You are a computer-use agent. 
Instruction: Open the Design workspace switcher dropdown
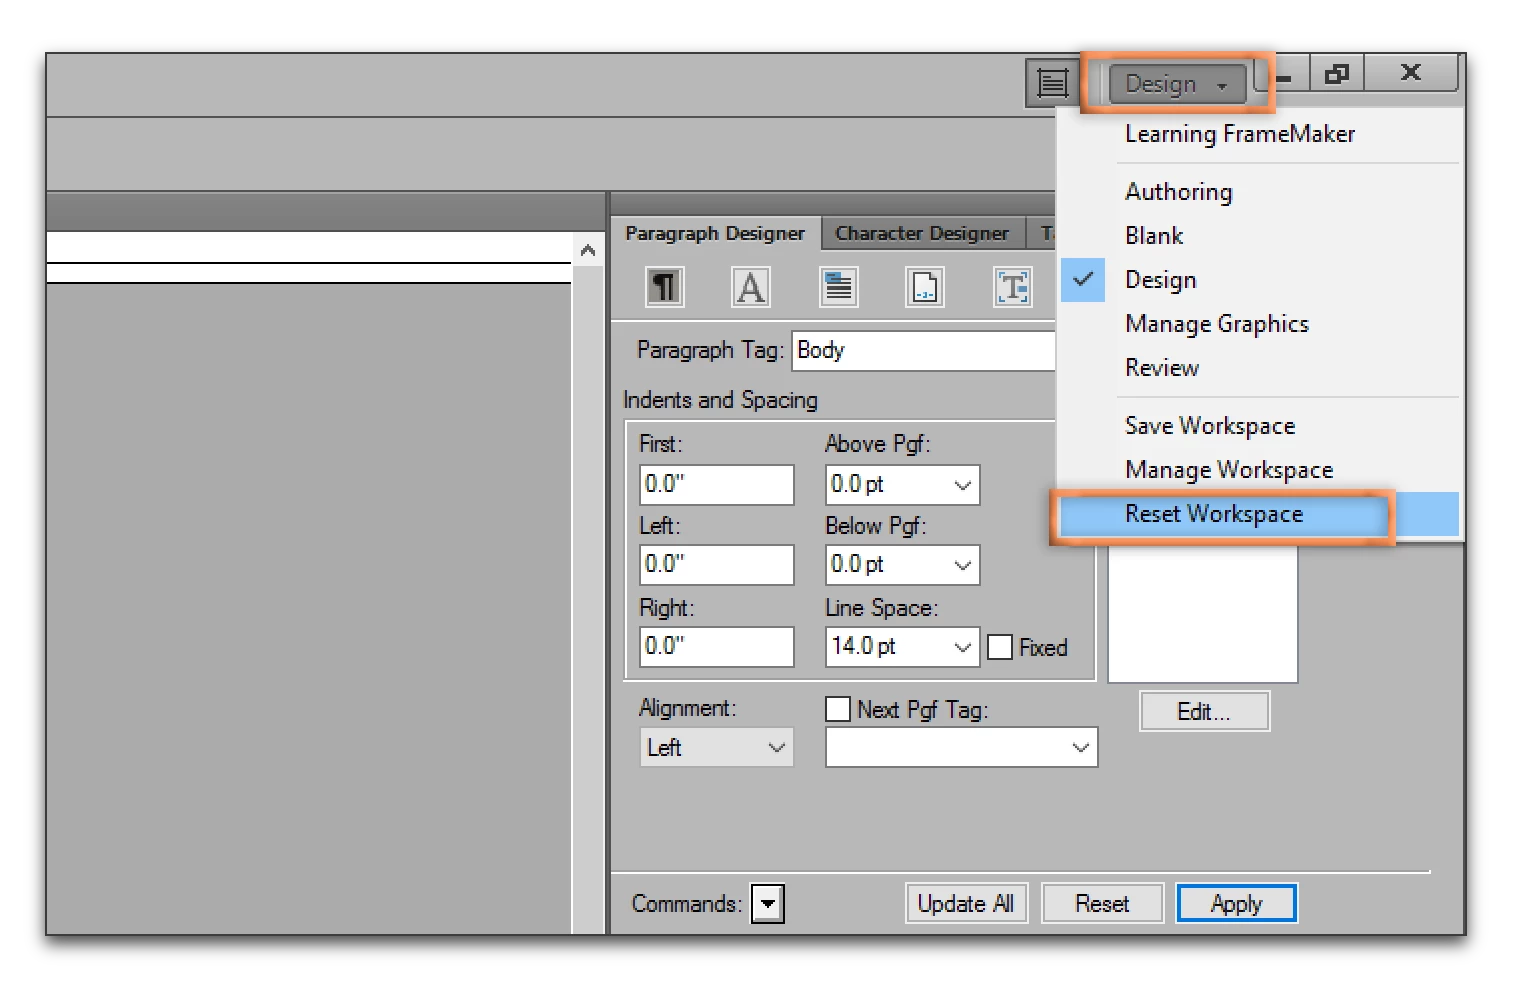point(1177,84)
